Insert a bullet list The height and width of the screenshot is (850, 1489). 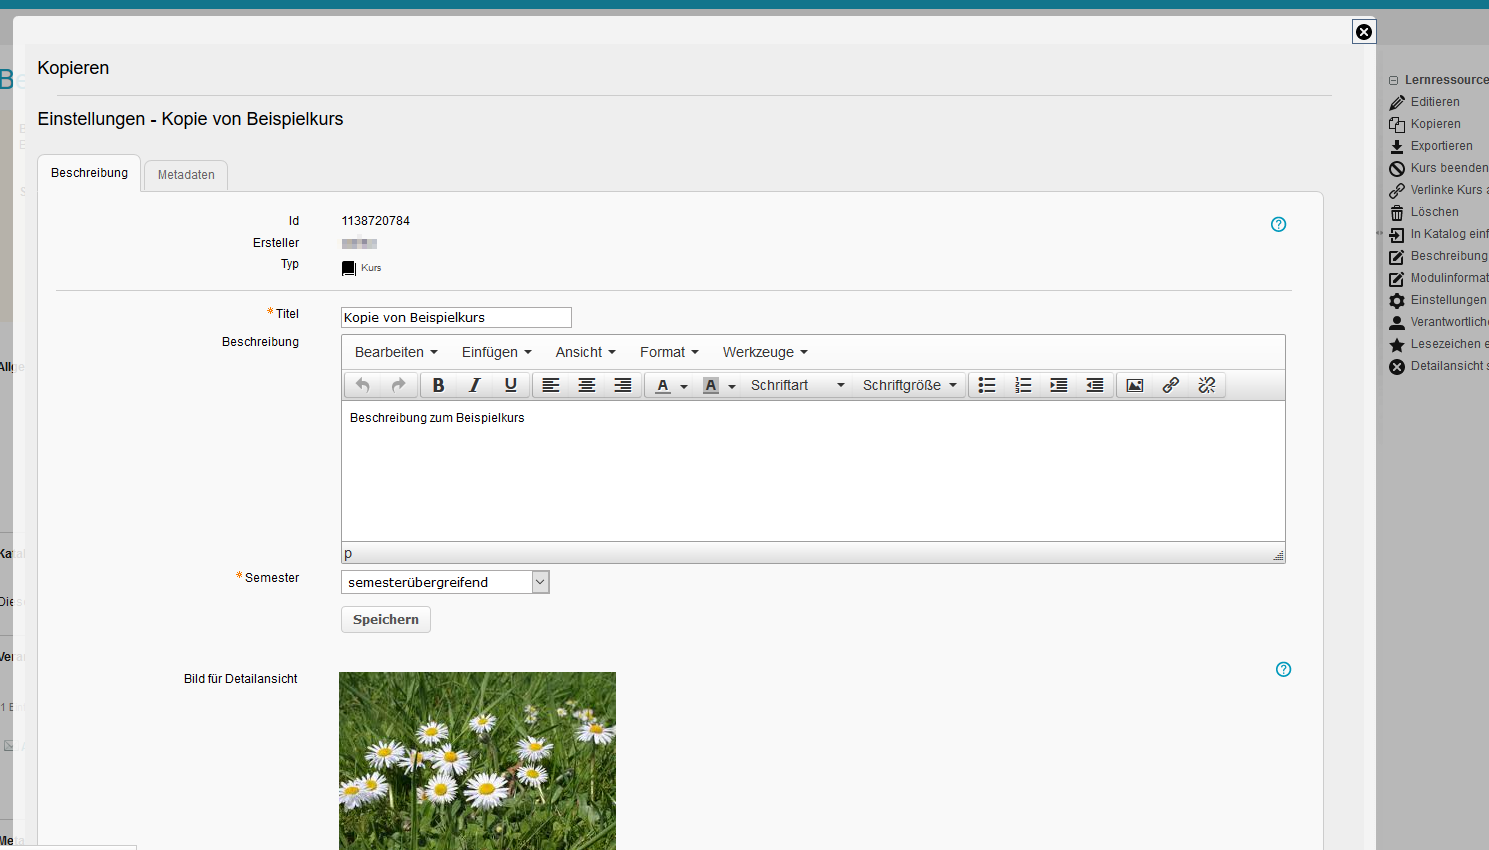pyautogui.click(x=987, y=385)
